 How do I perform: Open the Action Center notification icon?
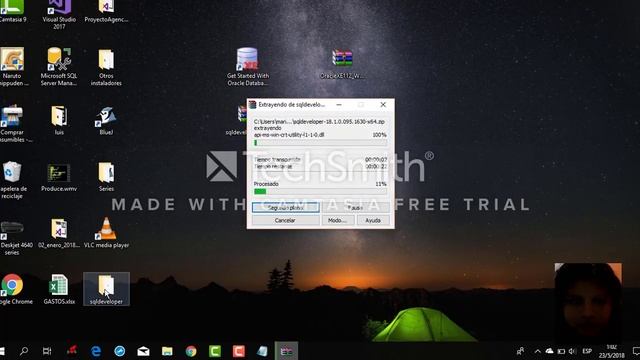636,351
